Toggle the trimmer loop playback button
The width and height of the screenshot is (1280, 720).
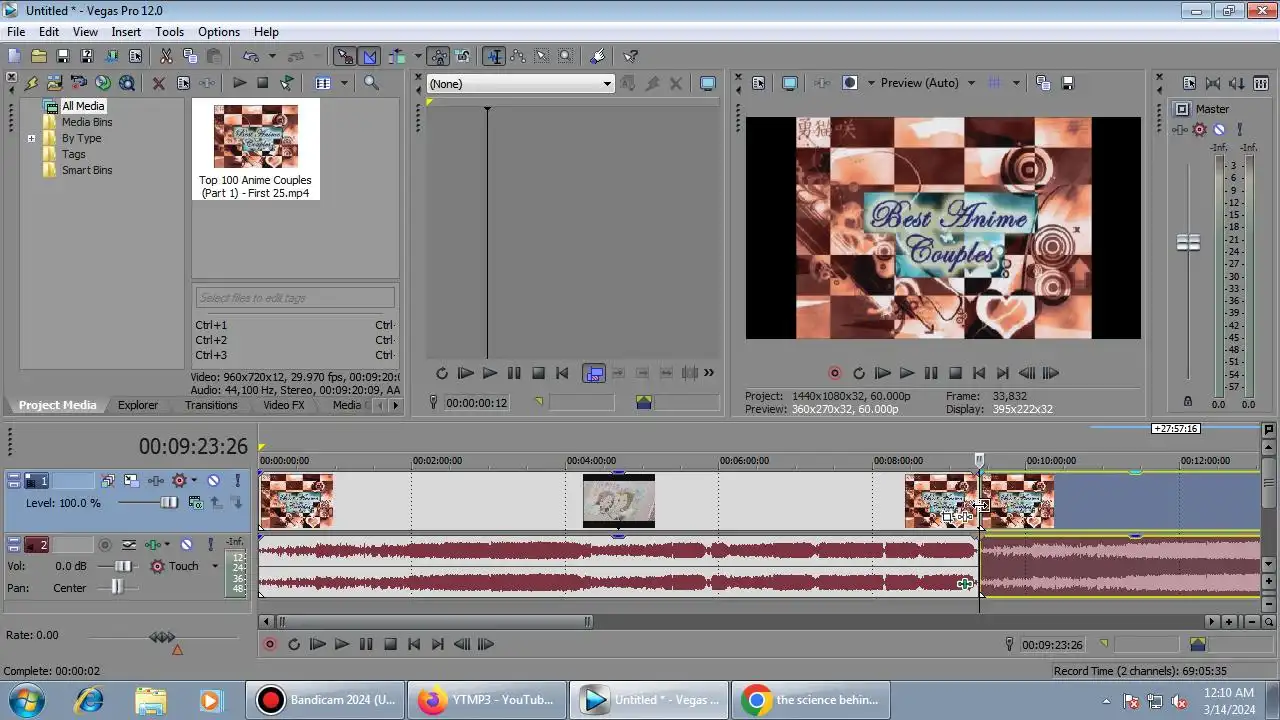click(x=442, y=373)
